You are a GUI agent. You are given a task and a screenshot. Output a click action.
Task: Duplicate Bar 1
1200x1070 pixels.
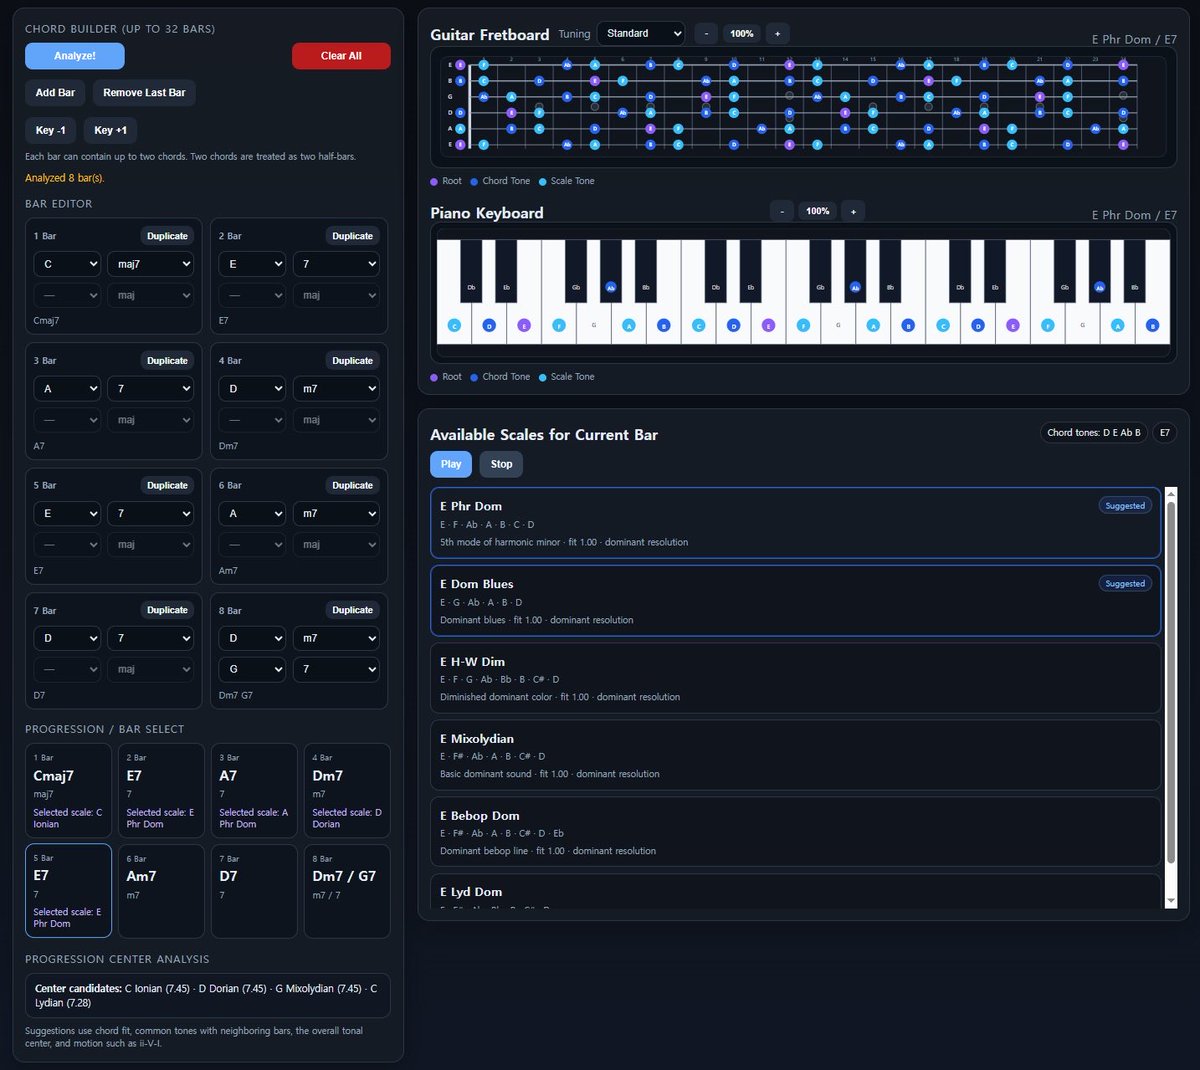[167, 236]
